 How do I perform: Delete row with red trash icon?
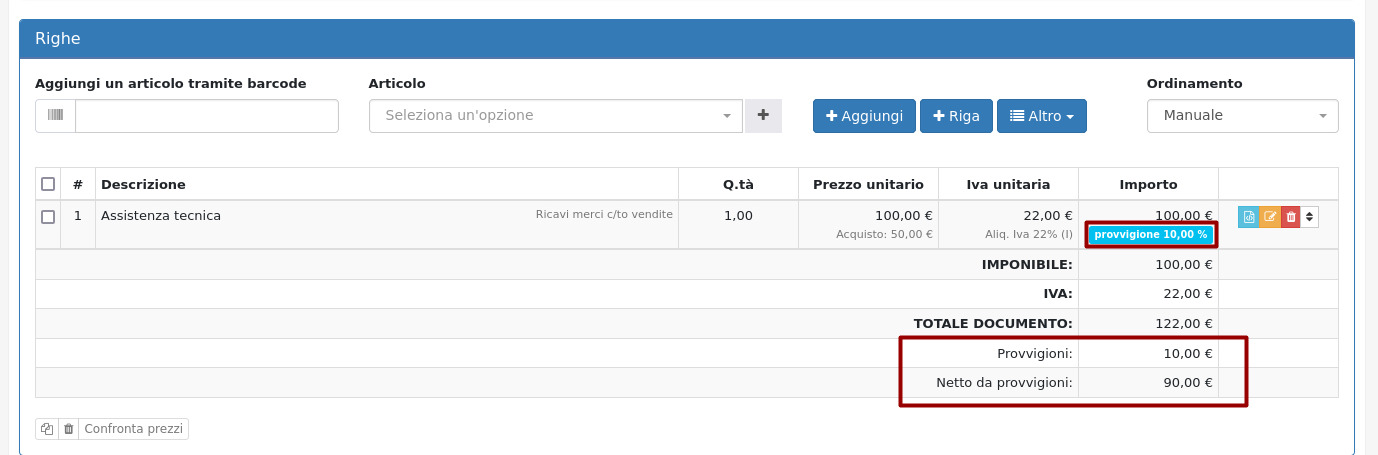(1291, 216)
